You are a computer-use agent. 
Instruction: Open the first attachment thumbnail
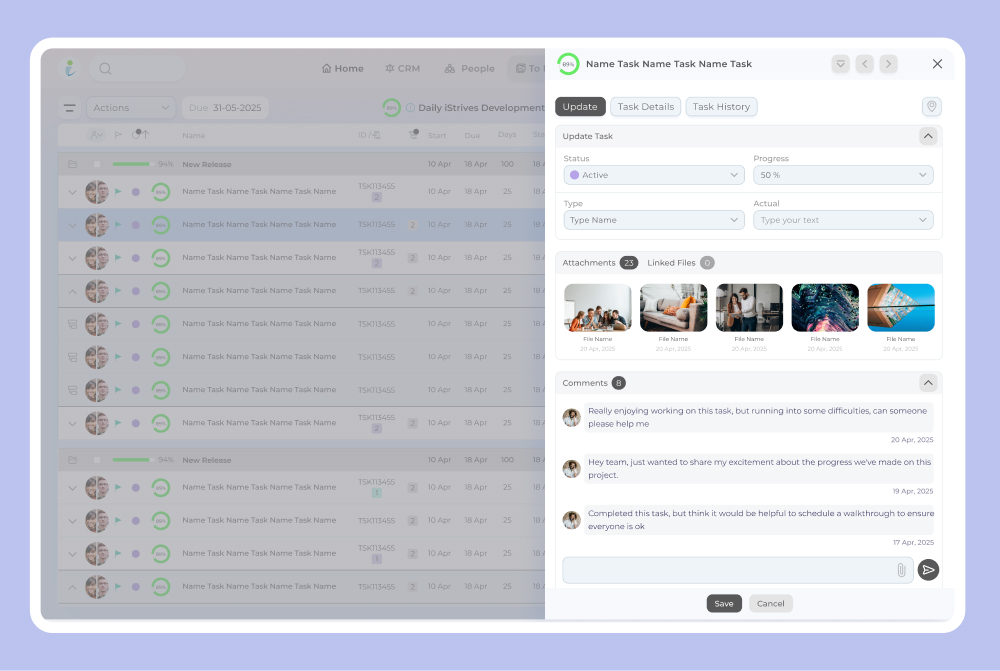597,308
